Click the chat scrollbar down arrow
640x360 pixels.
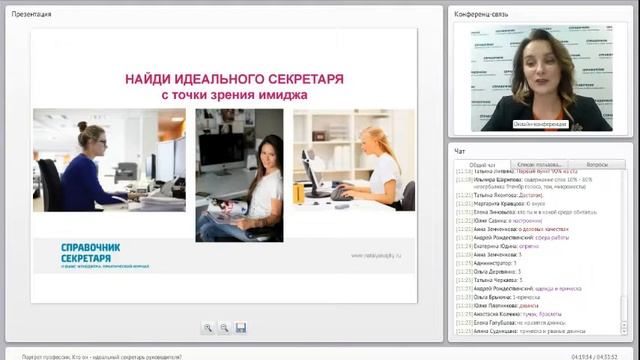[623, 331]
